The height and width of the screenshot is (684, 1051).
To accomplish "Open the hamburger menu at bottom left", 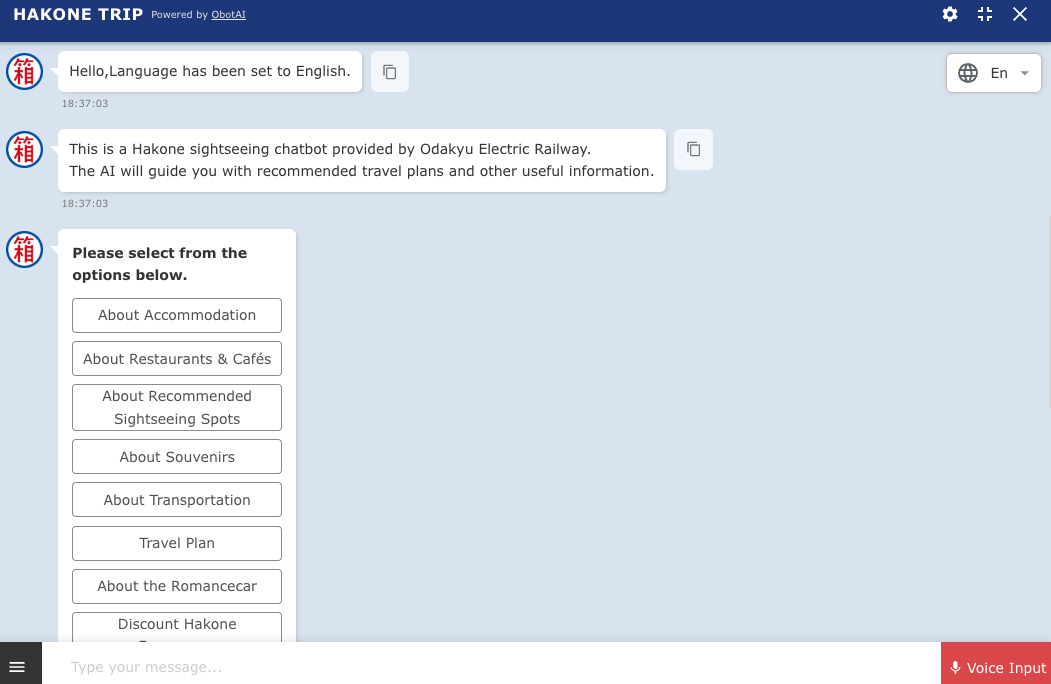I will (x=17, y=667).
